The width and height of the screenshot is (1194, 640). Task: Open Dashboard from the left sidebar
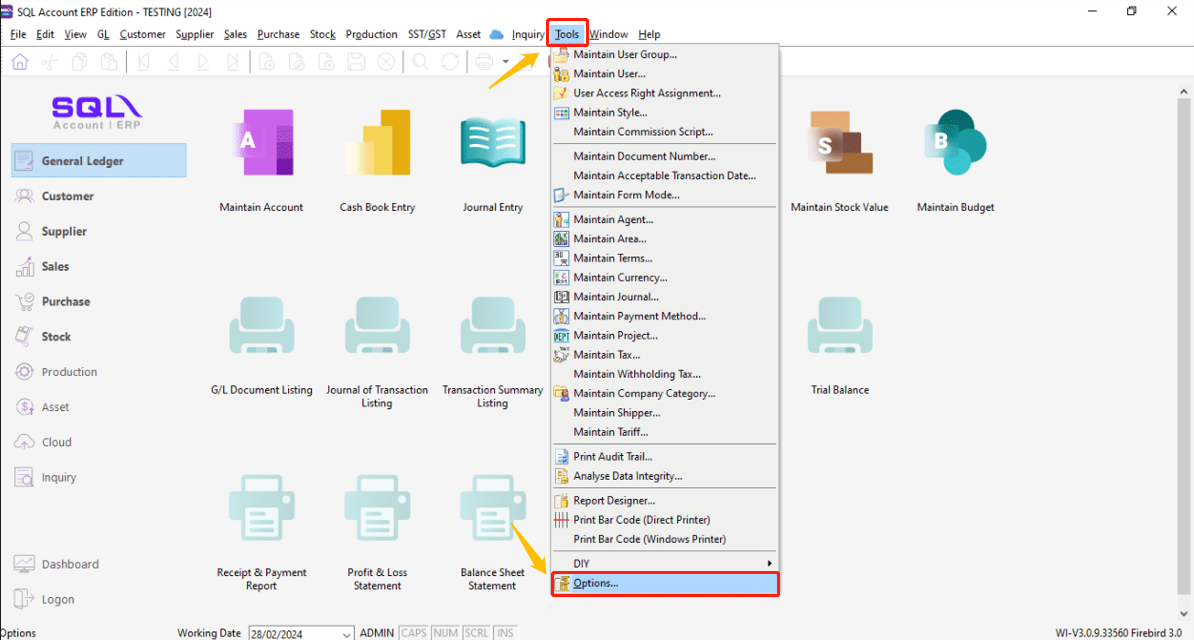tap(70, 564)
